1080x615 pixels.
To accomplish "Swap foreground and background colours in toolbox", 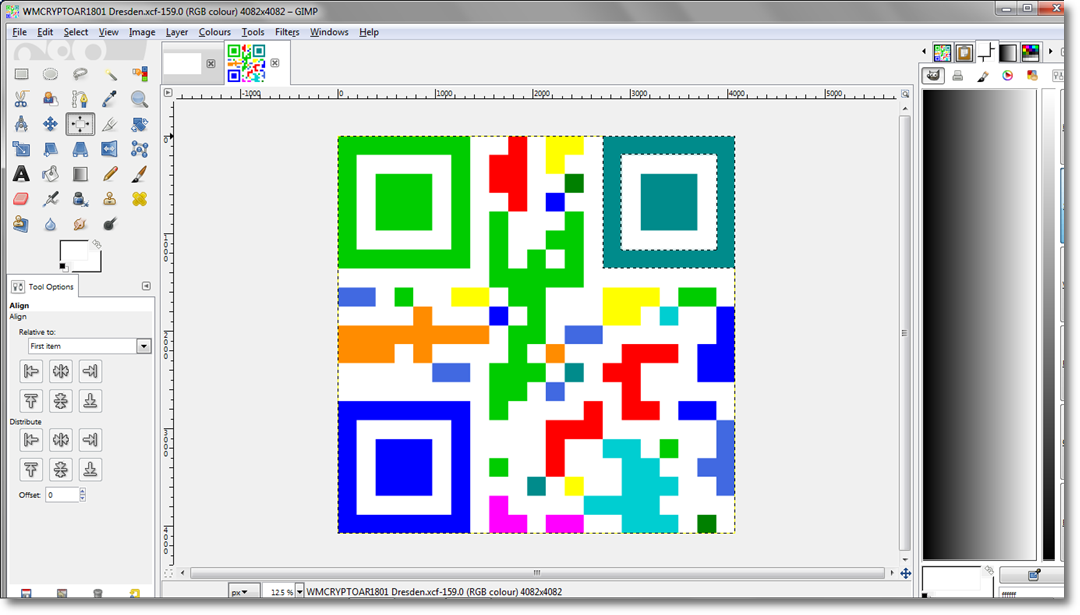I will click(96, 244).
